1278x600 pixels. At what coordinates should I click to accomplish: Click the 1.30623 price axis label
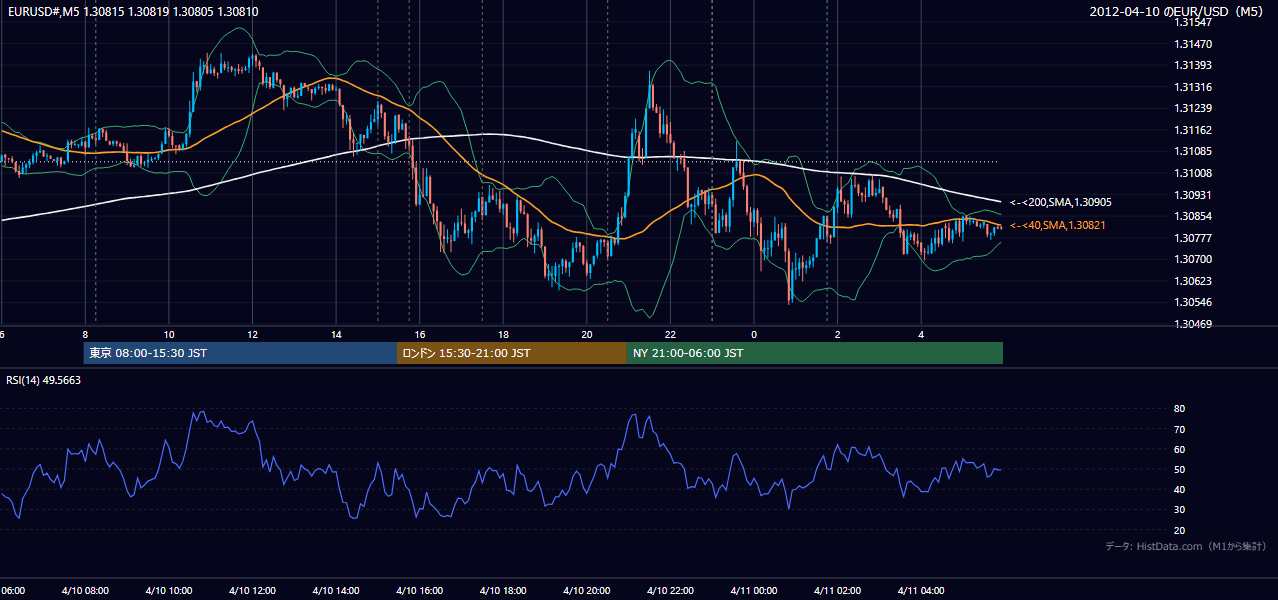[x=1192, y=281]
